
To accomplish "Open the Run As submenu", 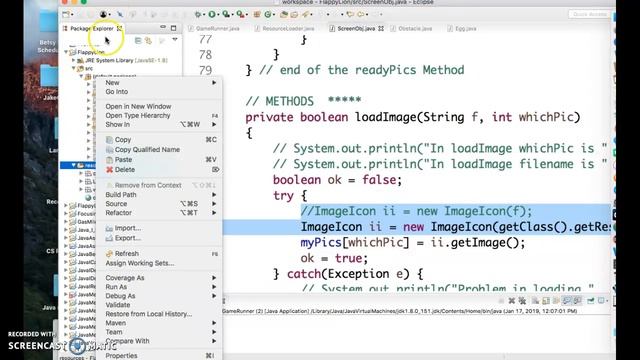I will point(160,287).
